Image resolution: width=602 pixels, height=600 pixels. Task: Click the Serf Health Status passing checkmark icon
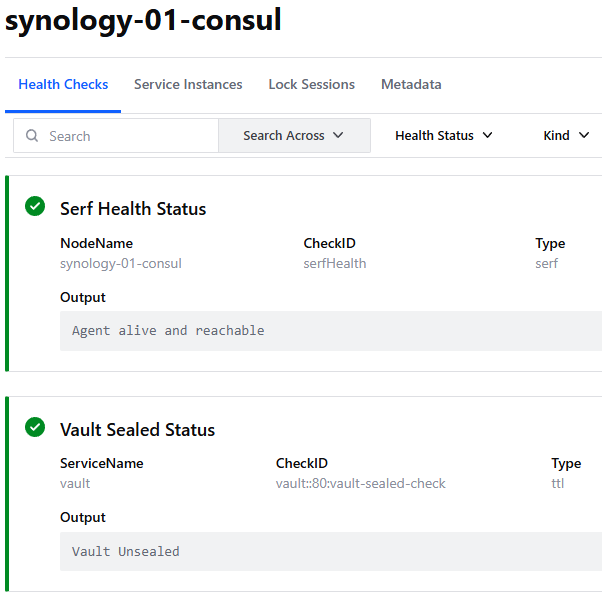(x=35, y=207)
